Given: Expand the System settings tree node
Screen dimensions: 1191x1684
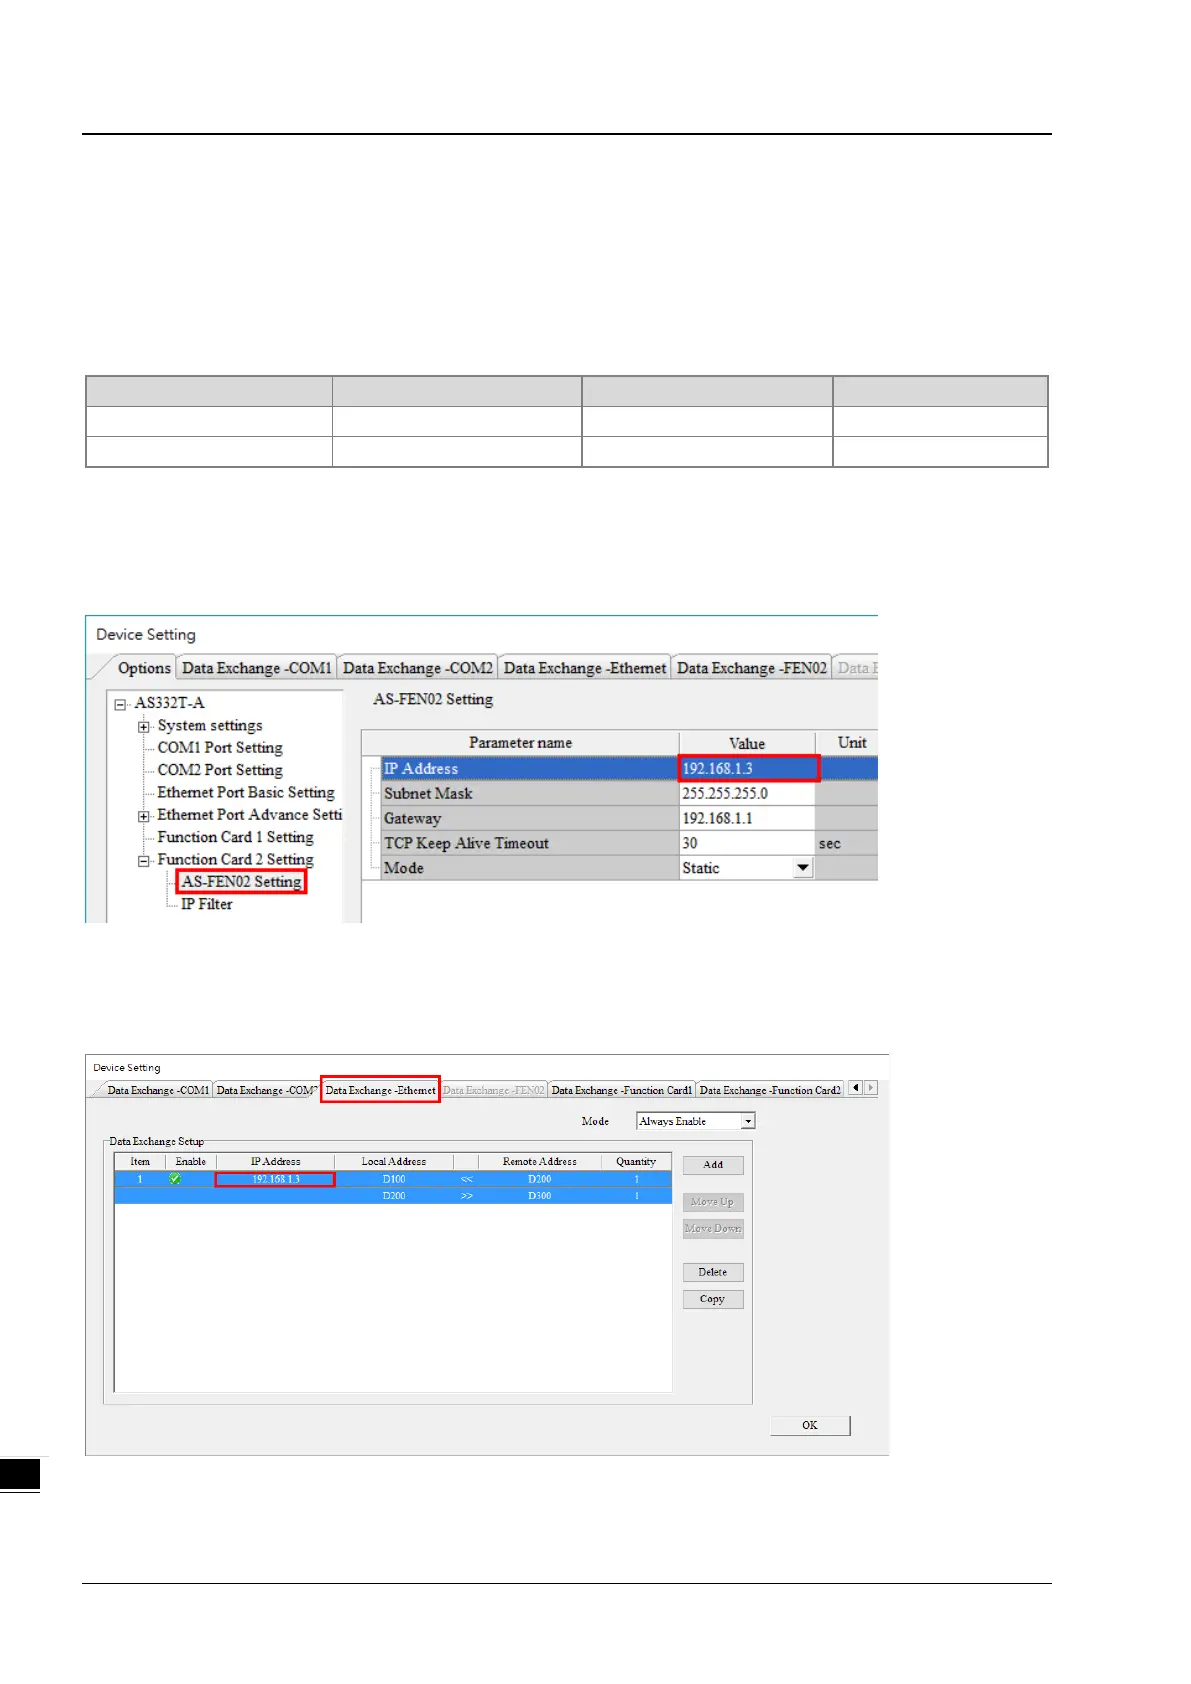Looking at the screenshot, I should tap(144, 727).
